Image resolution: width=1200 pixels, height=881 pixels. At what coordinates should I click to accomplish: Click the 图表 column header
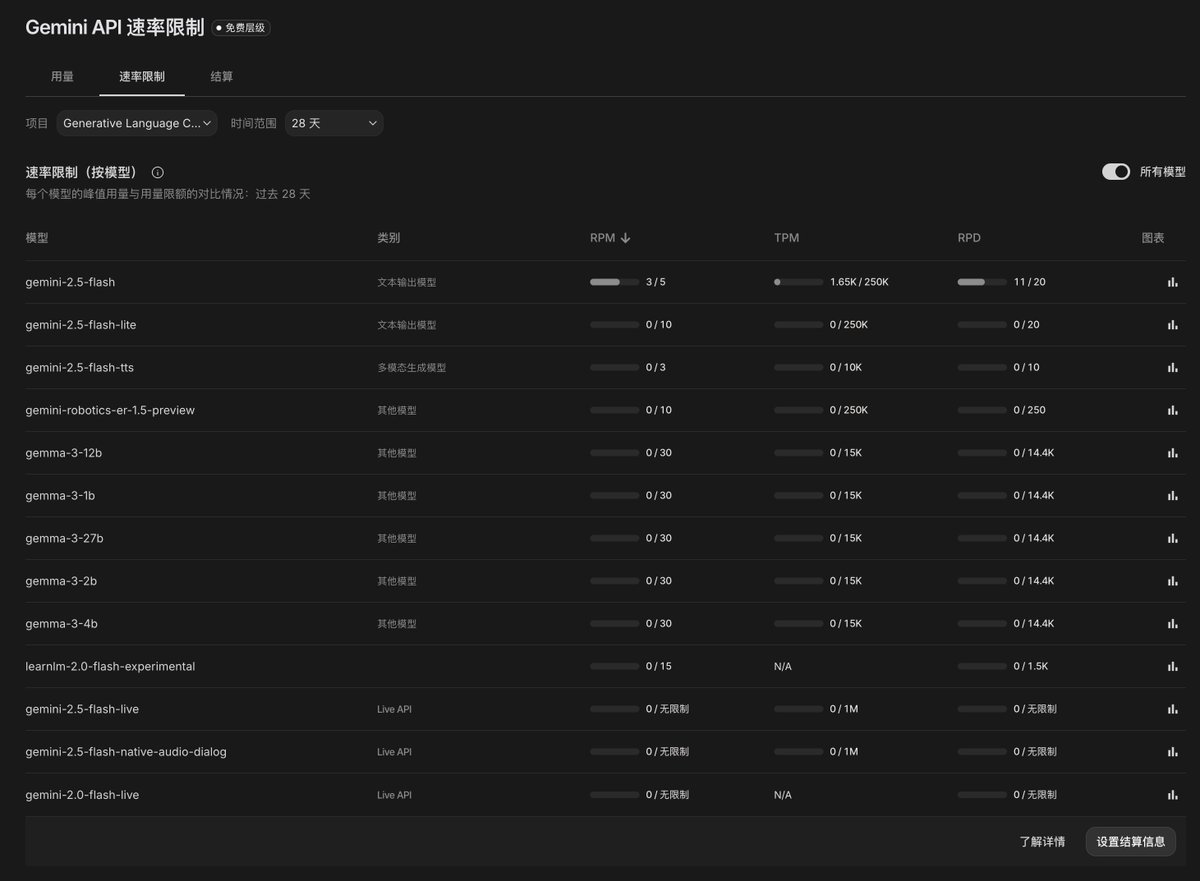pos(1153,238)
